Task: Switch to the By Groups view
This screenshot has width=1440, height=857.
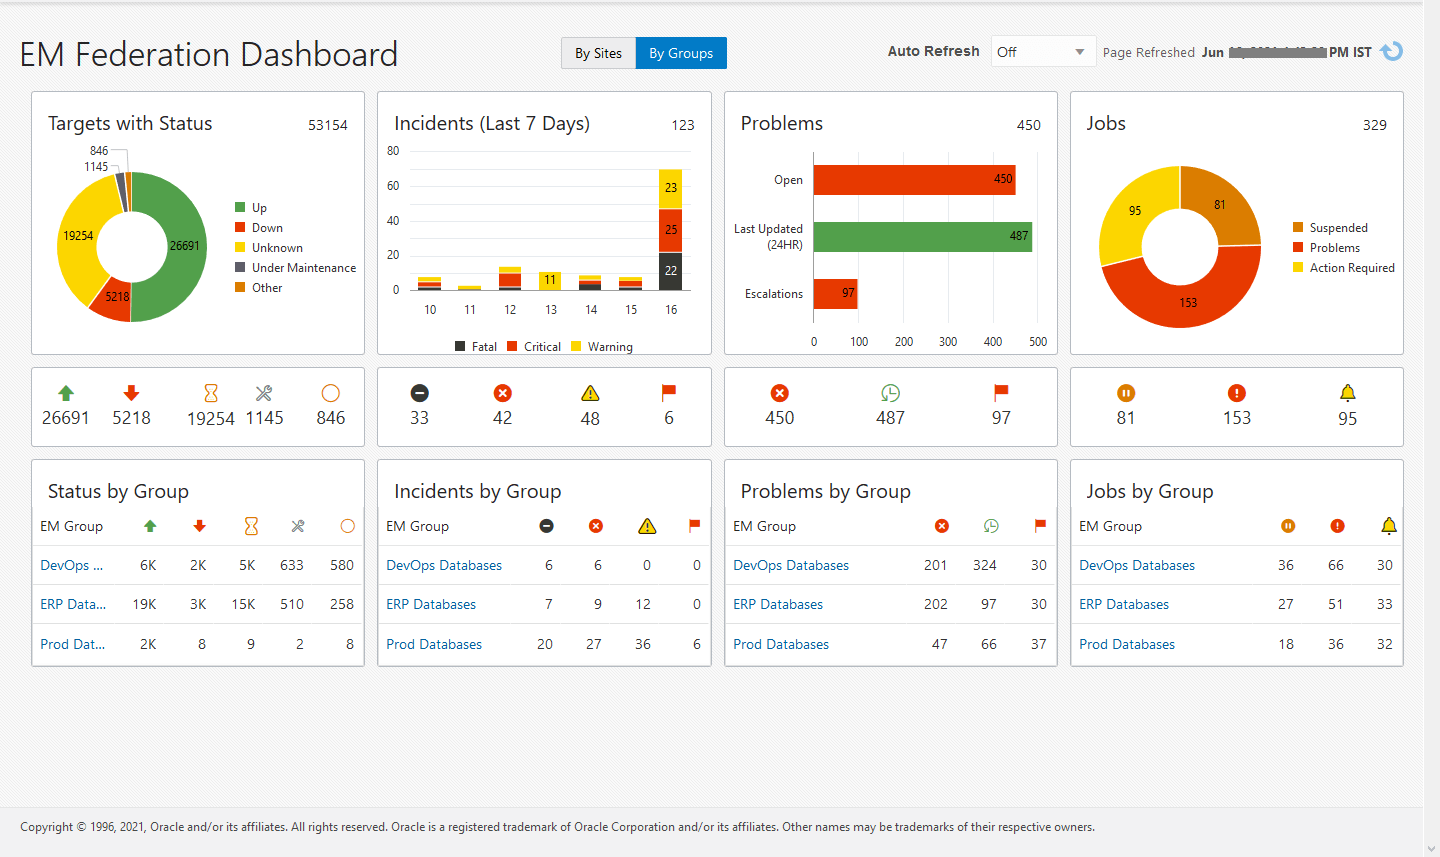Action: [681, 53]
